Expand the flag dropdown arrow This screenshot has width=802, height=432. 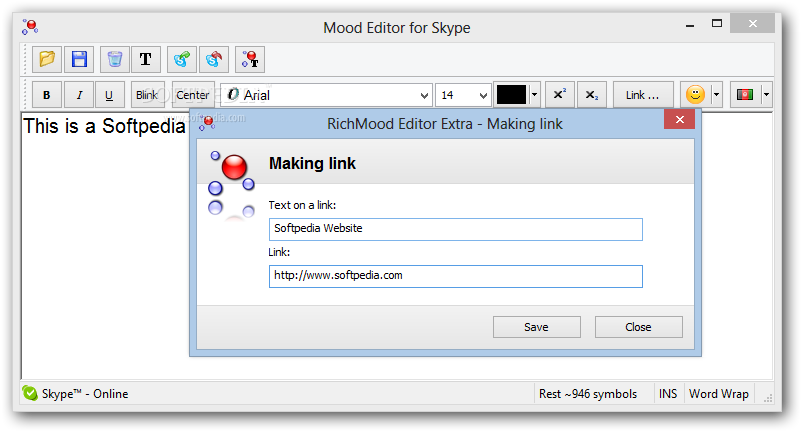766,95
